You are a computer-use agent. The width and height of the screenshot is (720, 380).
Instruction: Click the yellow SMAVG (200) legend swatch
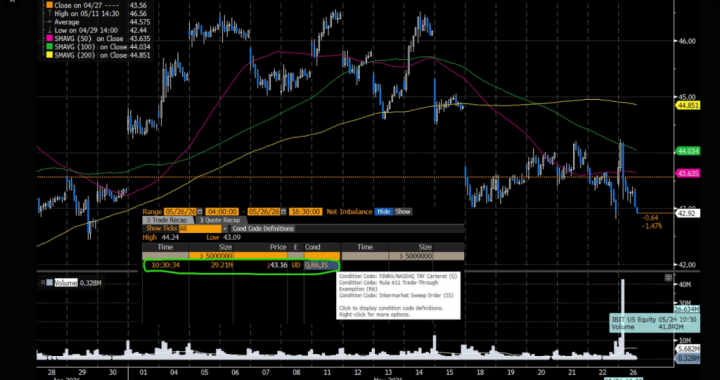click(50, 55)
